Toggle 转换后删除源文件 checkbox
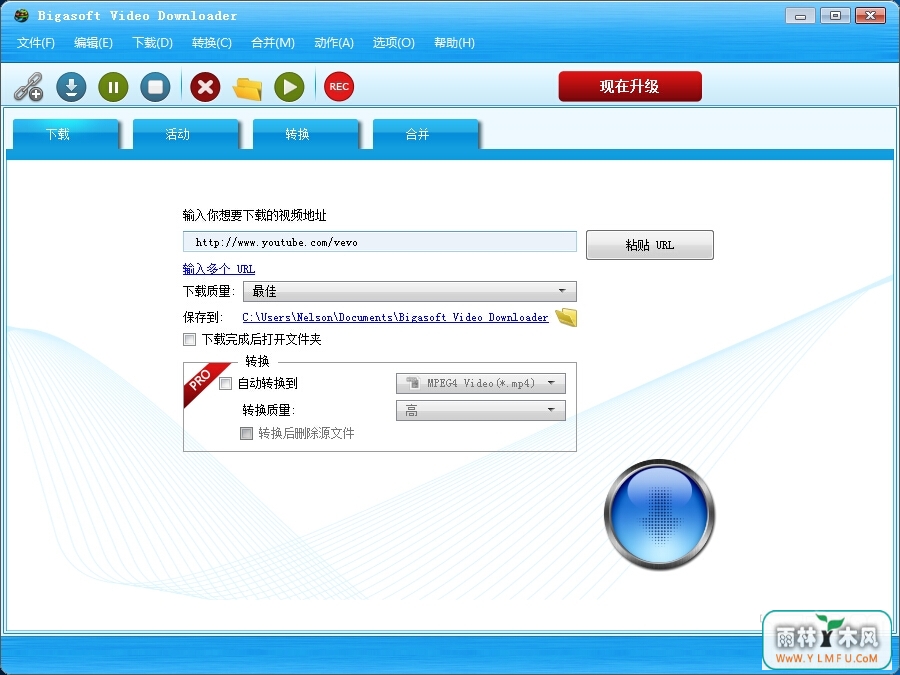This screenshot has height=675, width=900. [x=246, y=433]
